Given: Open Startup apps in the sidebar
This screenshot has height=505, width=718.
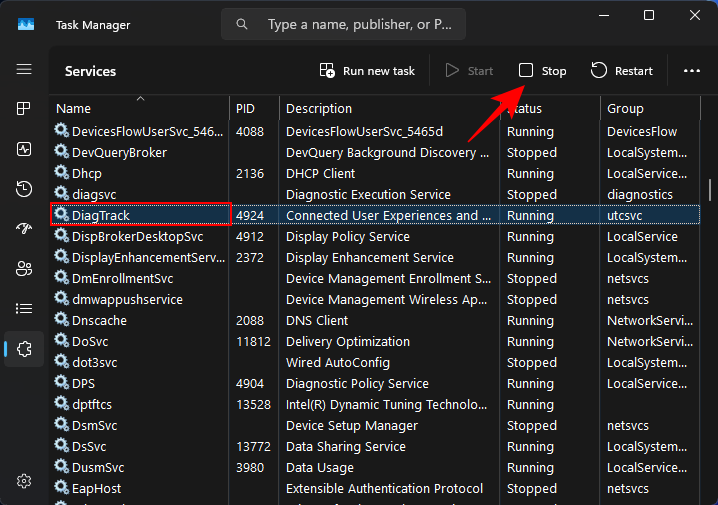Looking at the screenshot, I should coord(24,228).
